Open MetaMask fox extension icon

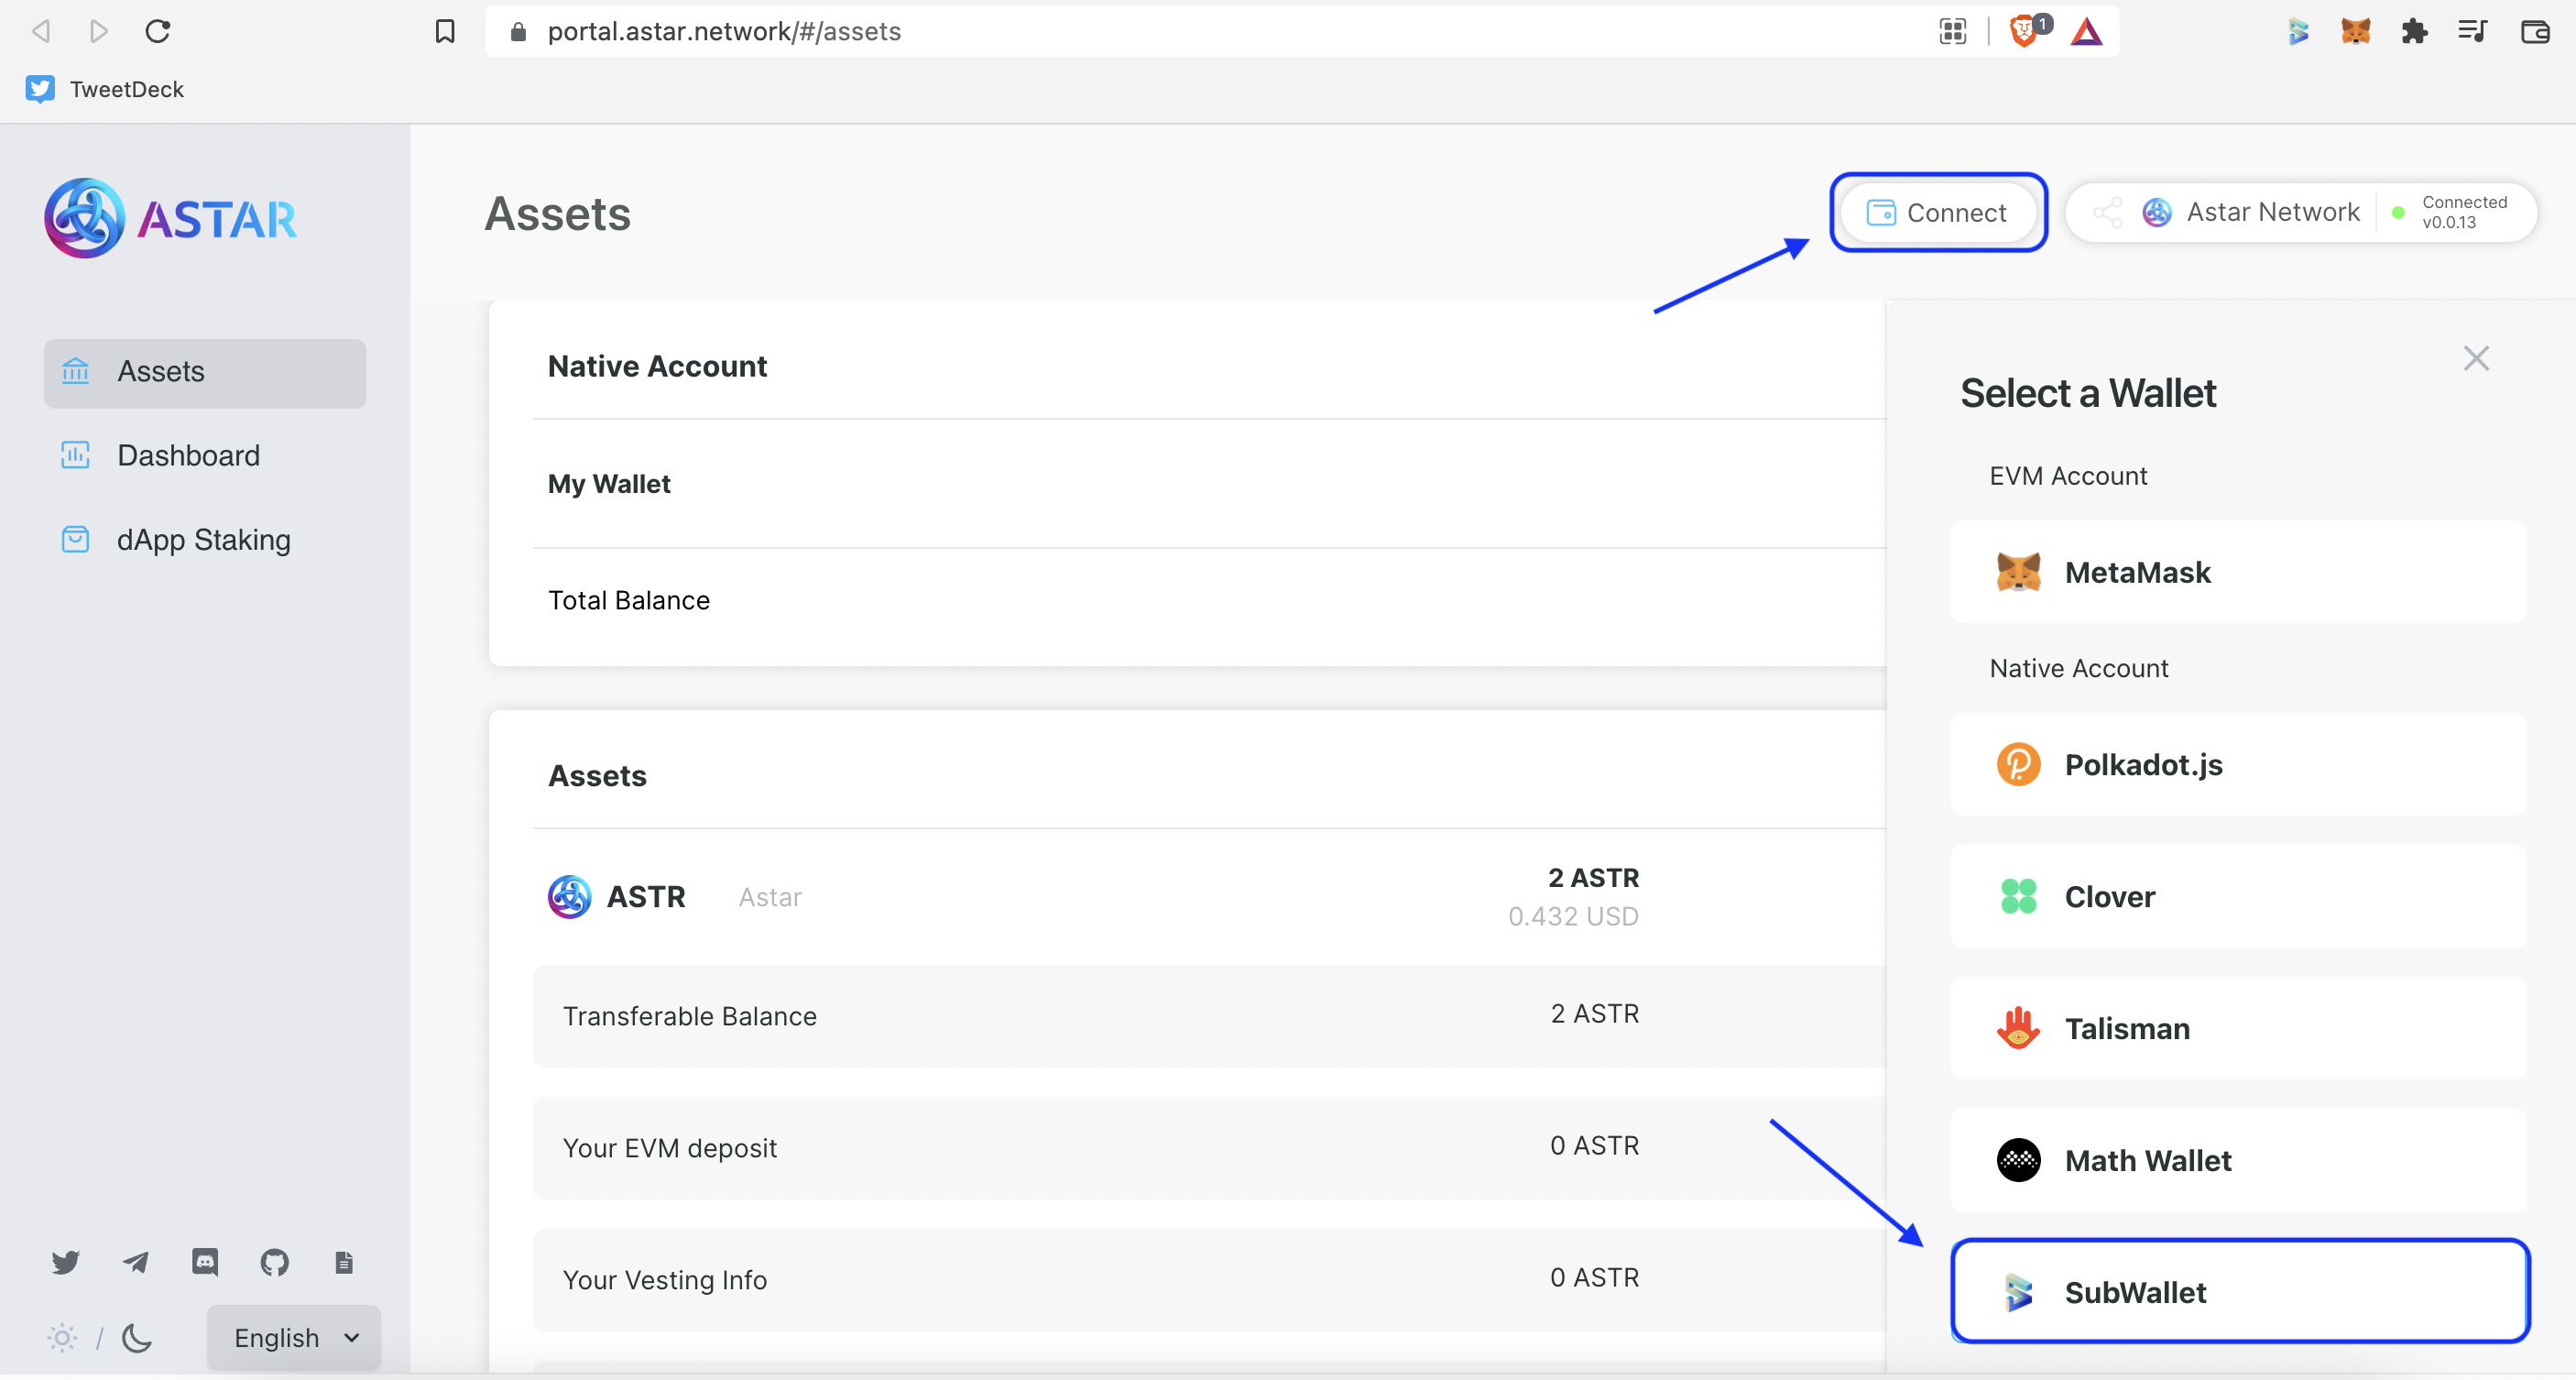tap(2356, 31)
